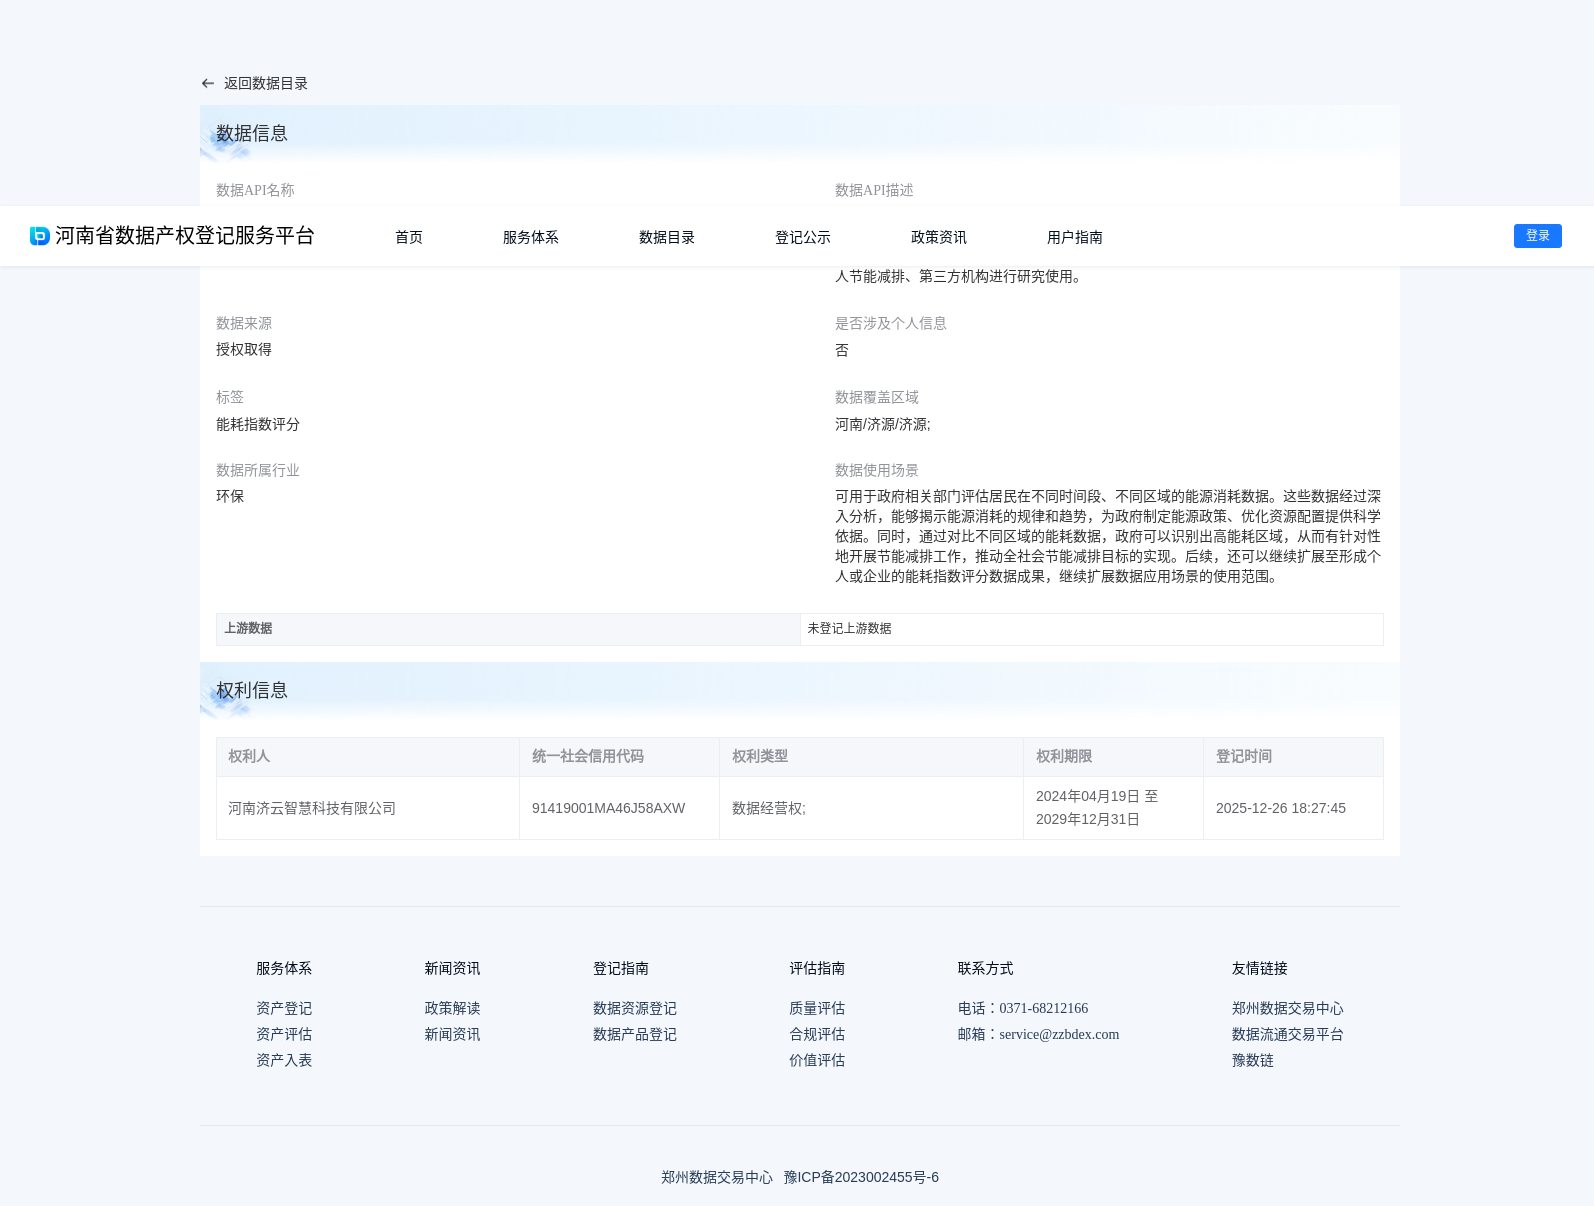
Task: Select rights holder 河南济云智慧科技有限公司 cell
Action: click(x=368, y=808)
